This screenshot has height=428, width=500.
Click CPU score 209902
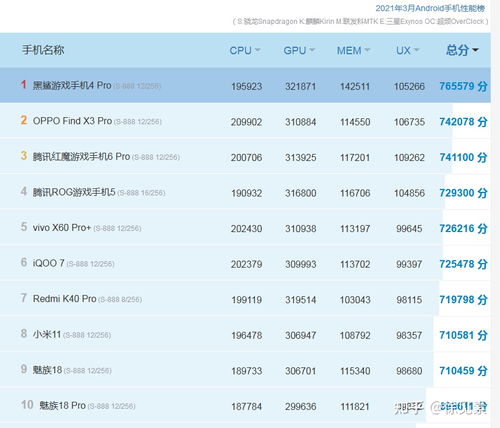click(247, 122)
